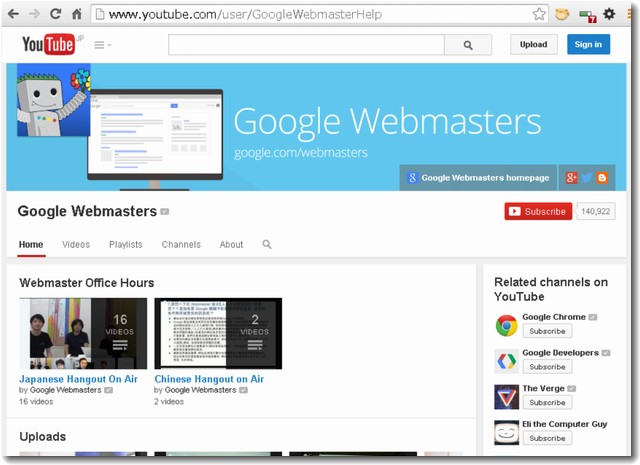Open the extension icon with red 7 badge
The width and height of the screenshot is (640, 465).
588,16
